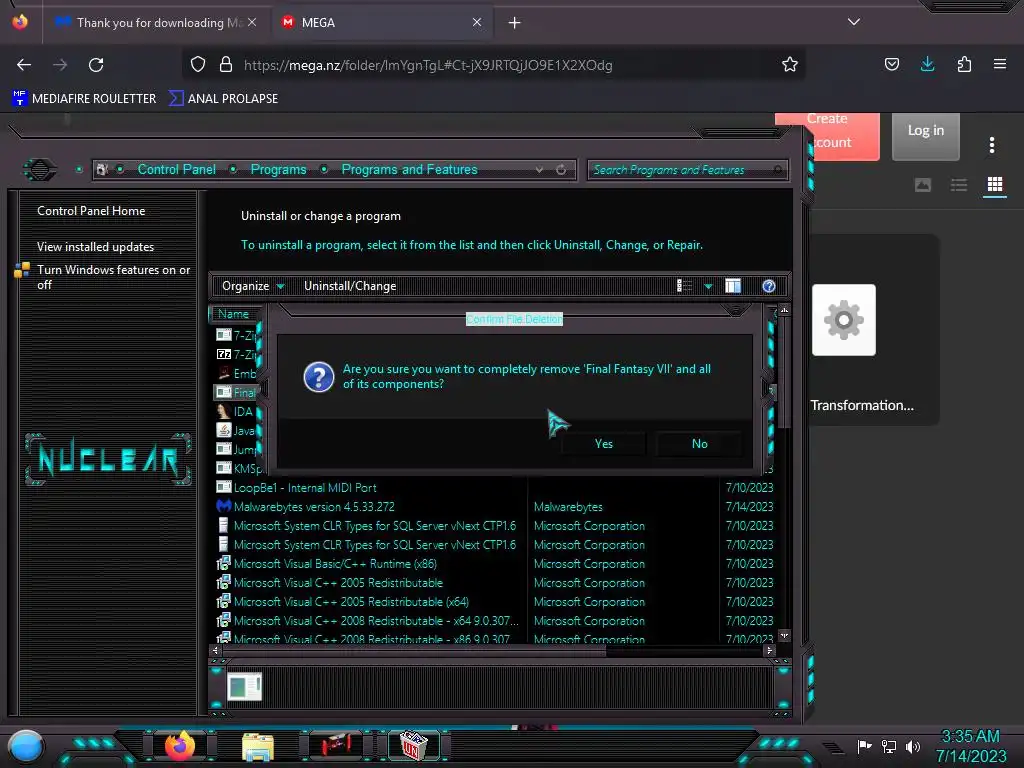The height and width of the screenshot is (768, 1024).
Task: Open the ANAL PROLAPSE bookmark
Action: click(223, 99)
